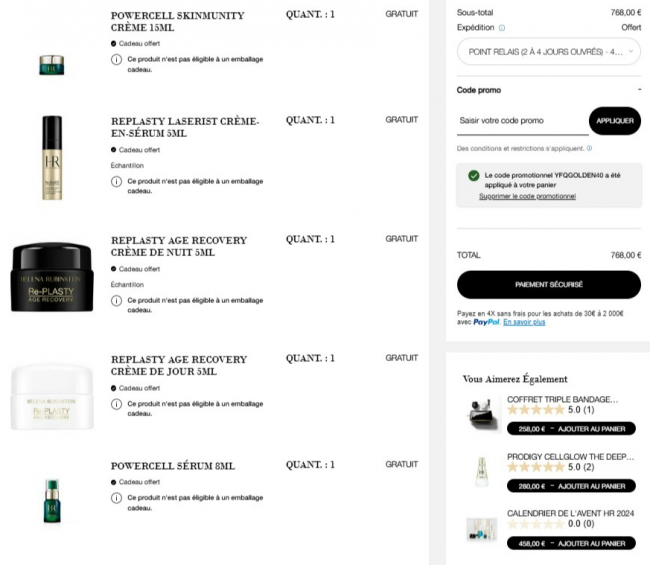
Task: Open the Powercell Sérum product image
Action: (x=52, y=501)
